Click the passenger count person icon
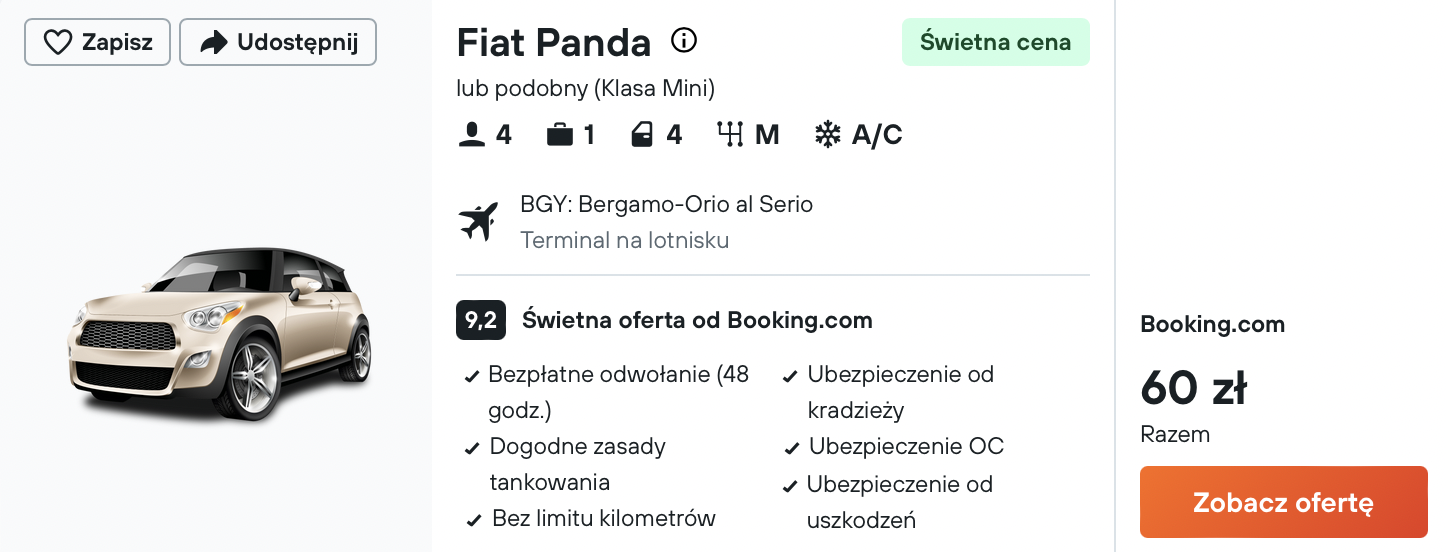The image size is (1446, 552). click(471, 135)
